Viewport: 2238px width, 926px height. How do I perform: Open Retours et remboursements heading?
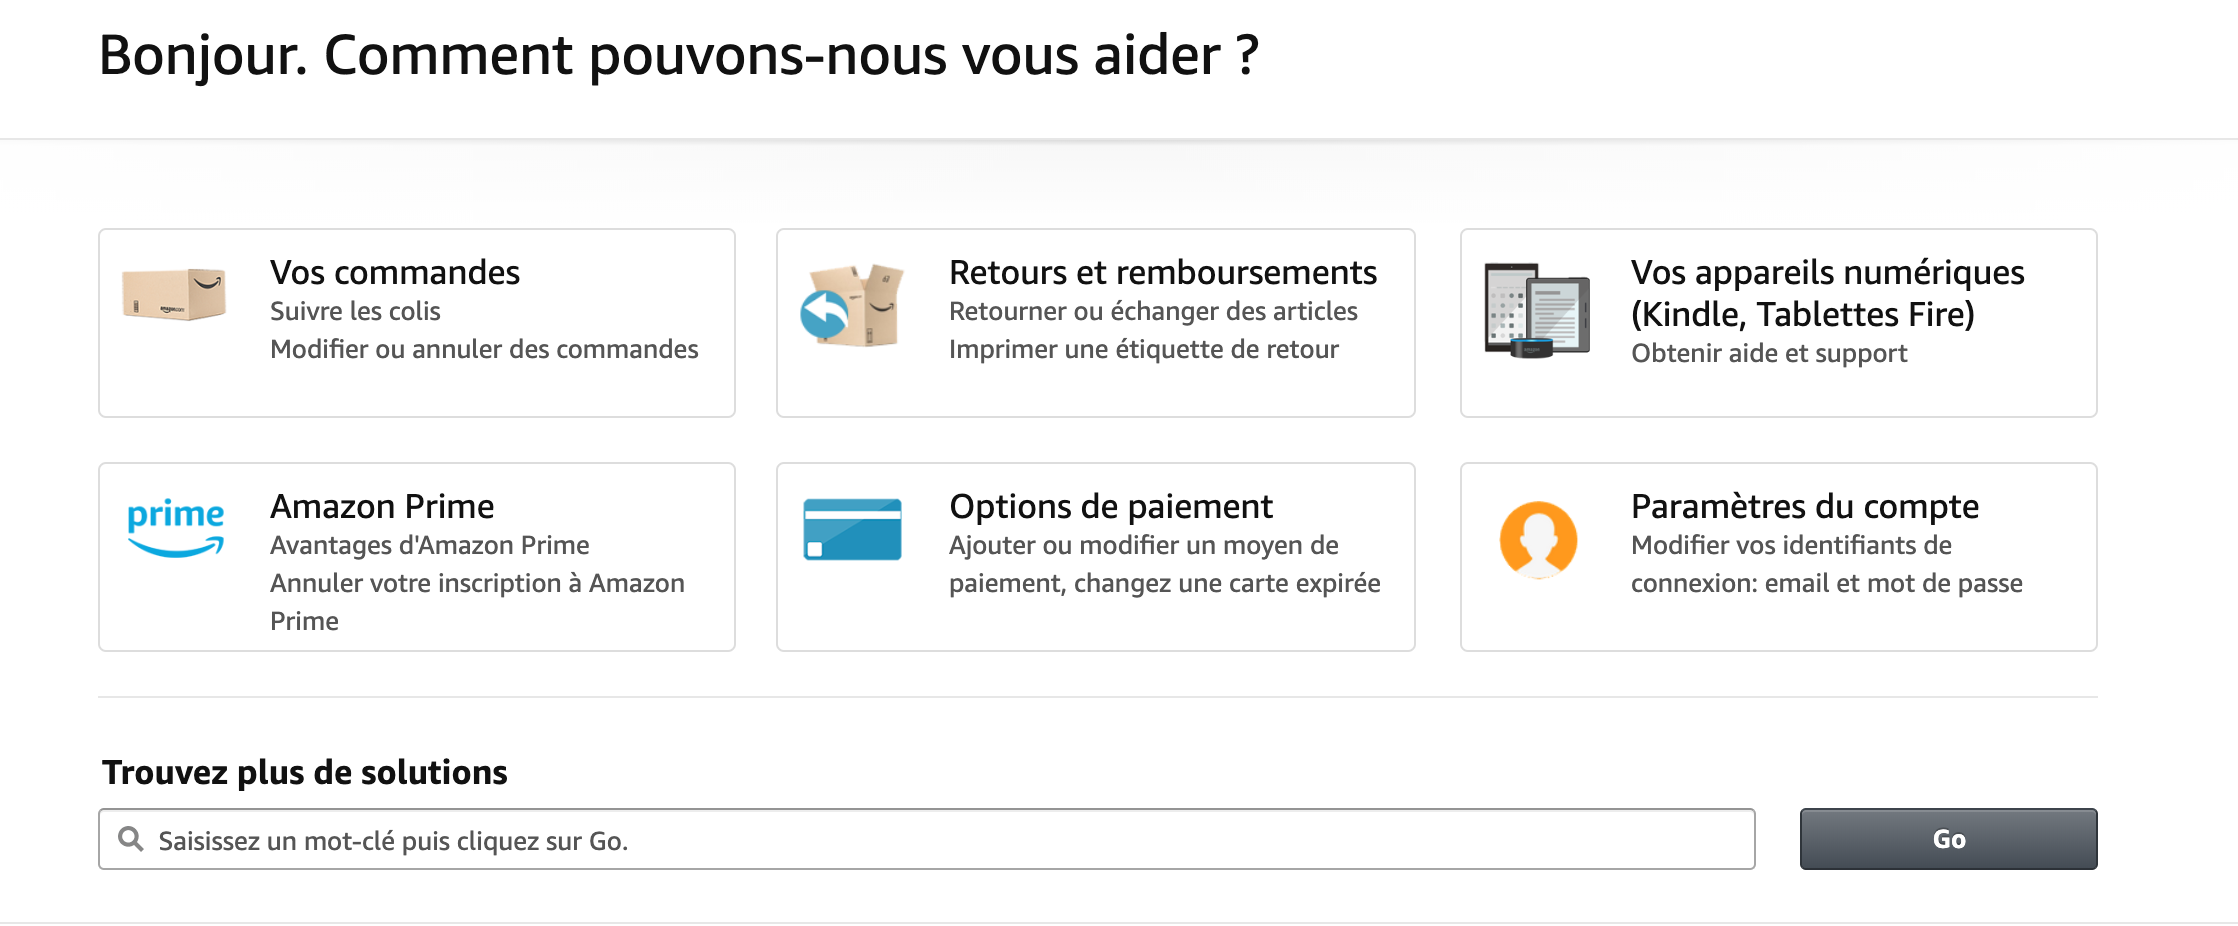1163,272
